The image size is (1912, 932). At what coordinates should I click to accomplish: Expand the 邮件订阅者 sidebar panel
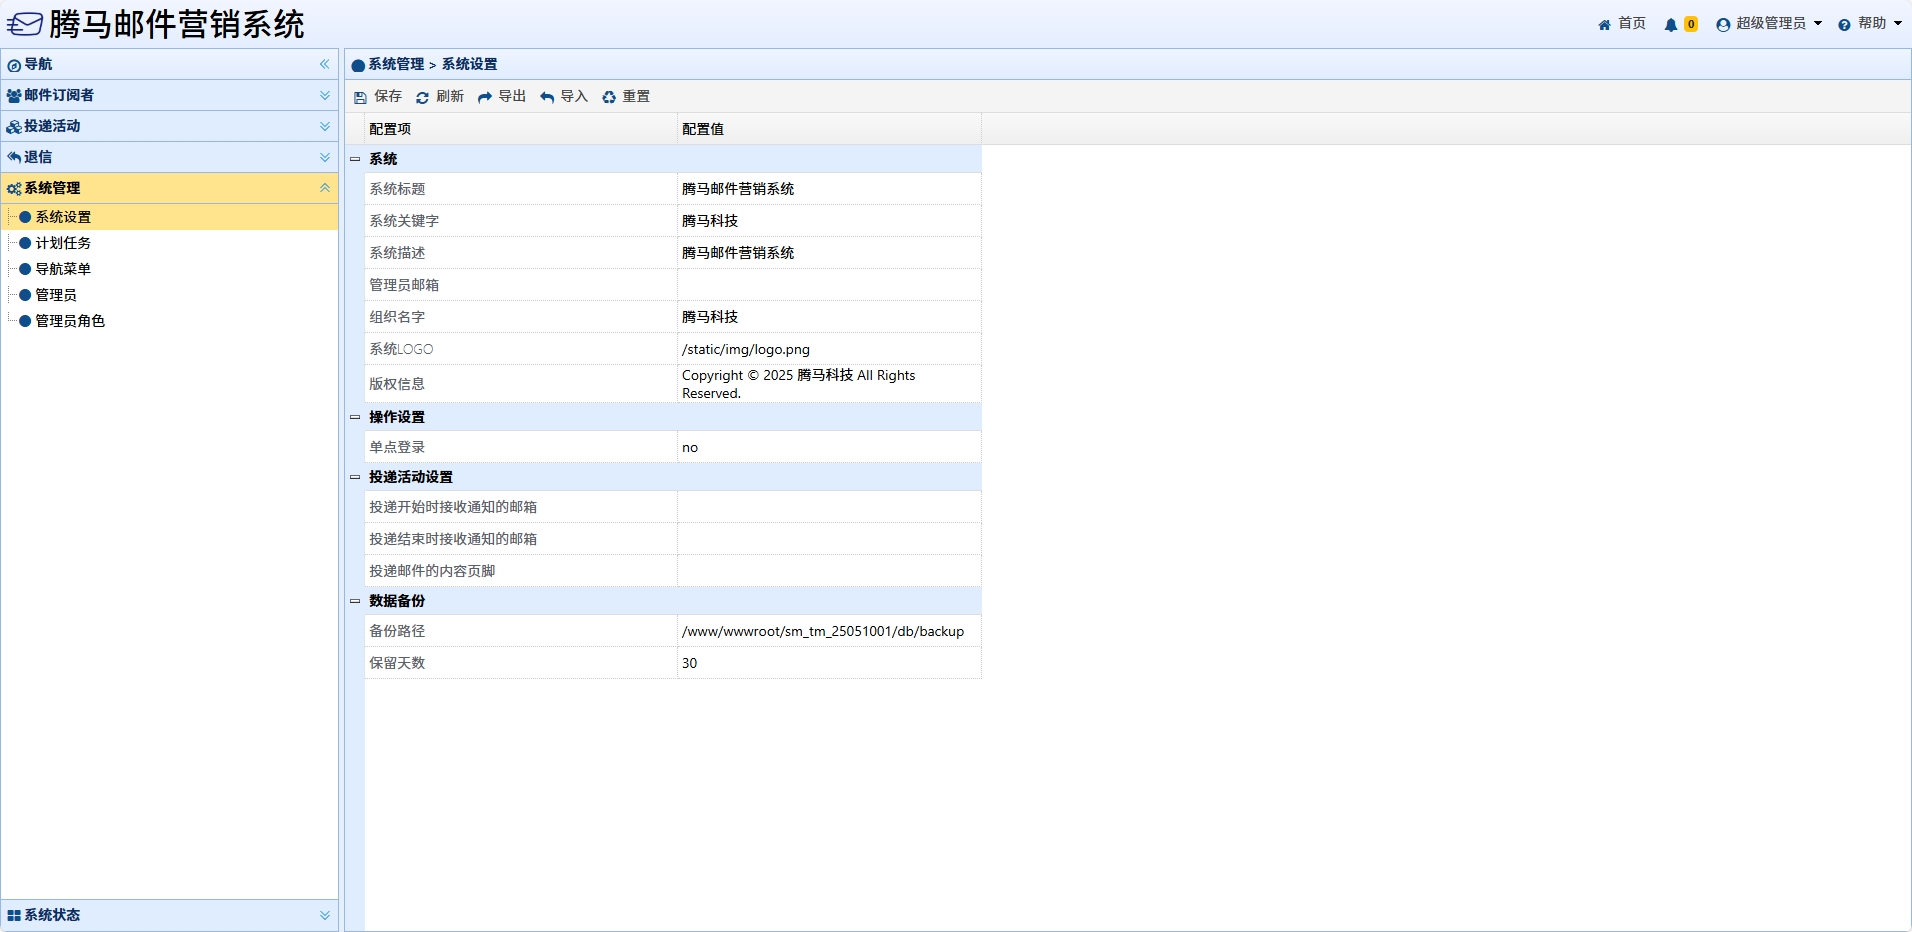[325, 95]
